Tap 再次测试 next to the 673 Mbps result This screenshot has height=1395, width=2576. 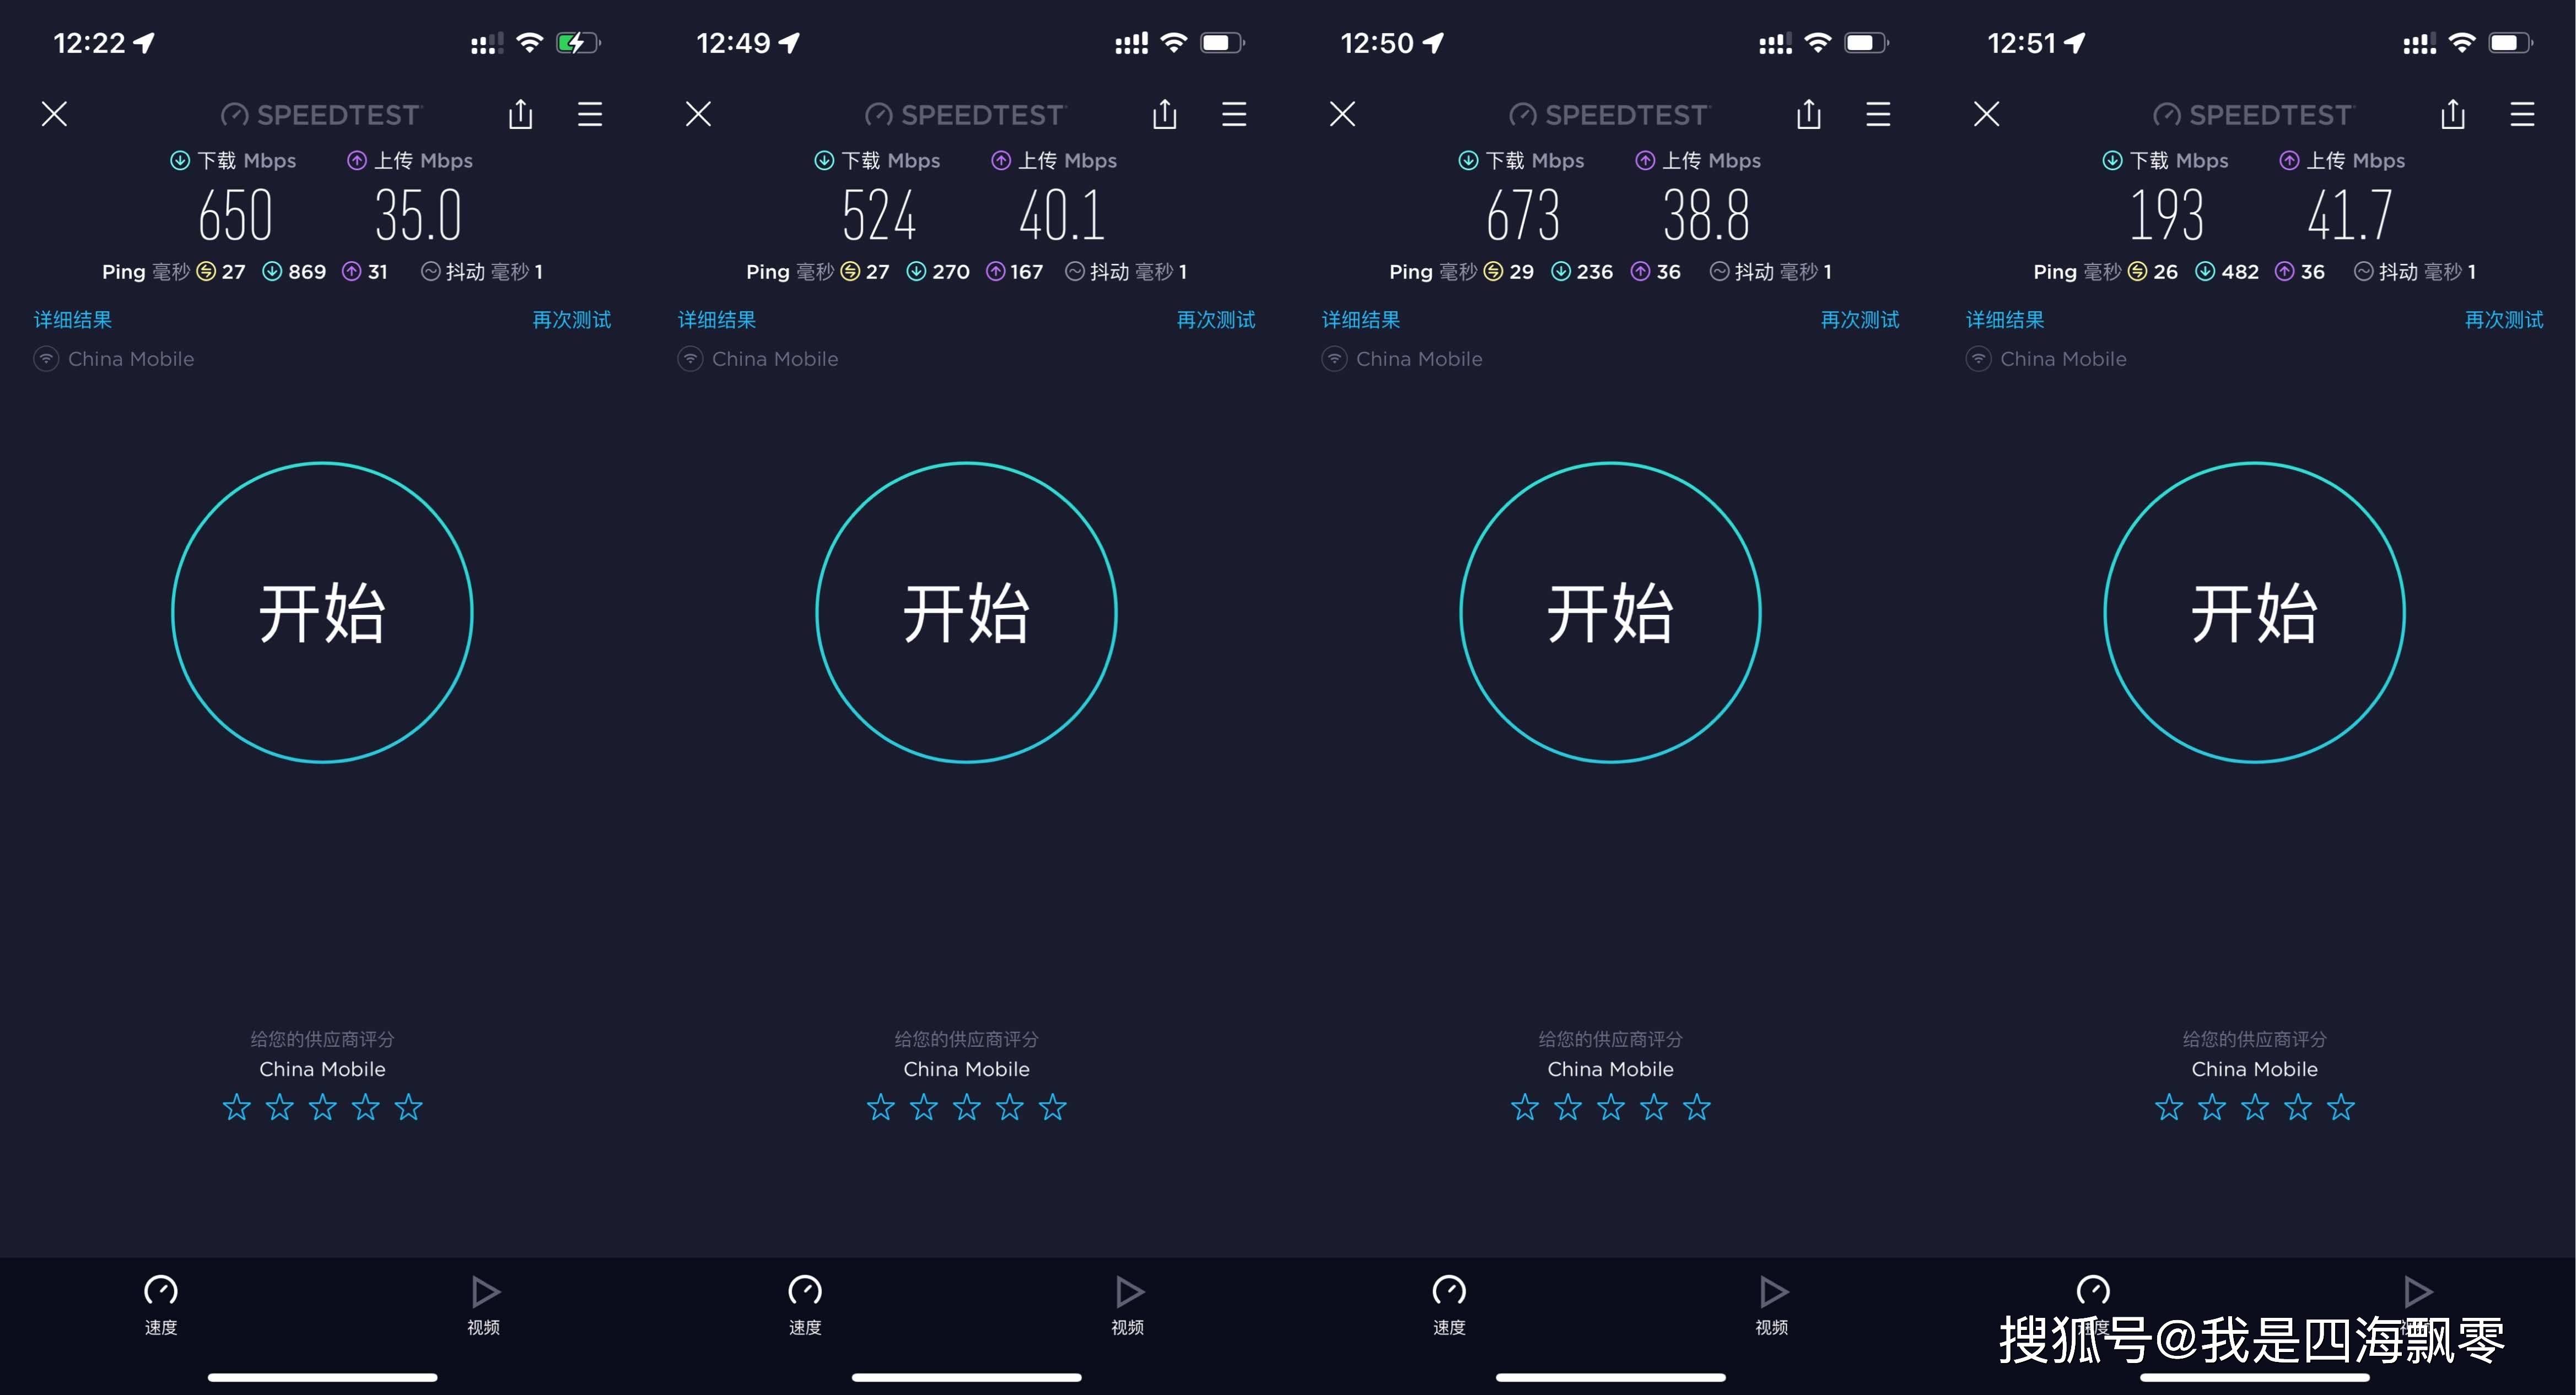point(1859,320)
